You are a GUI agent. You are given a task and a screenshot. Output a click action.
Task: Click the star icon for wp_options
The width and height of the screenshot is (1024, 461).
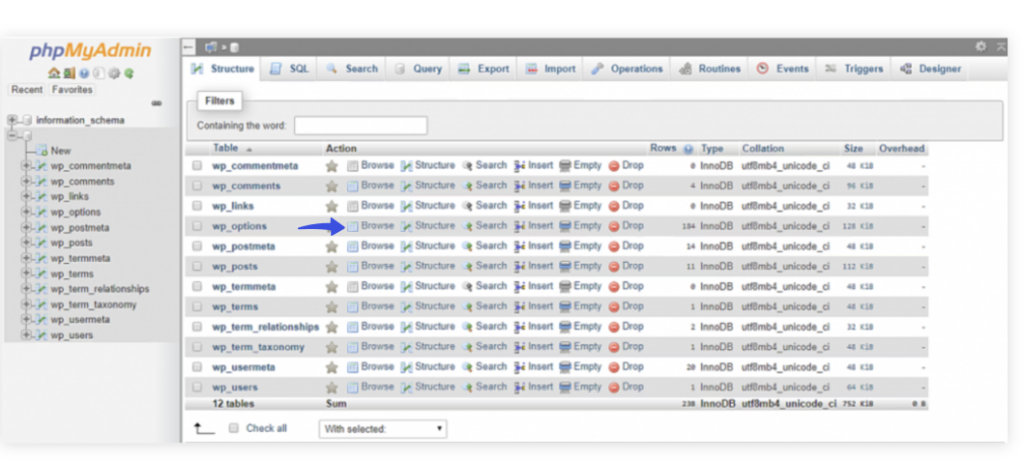click(332, 227)
